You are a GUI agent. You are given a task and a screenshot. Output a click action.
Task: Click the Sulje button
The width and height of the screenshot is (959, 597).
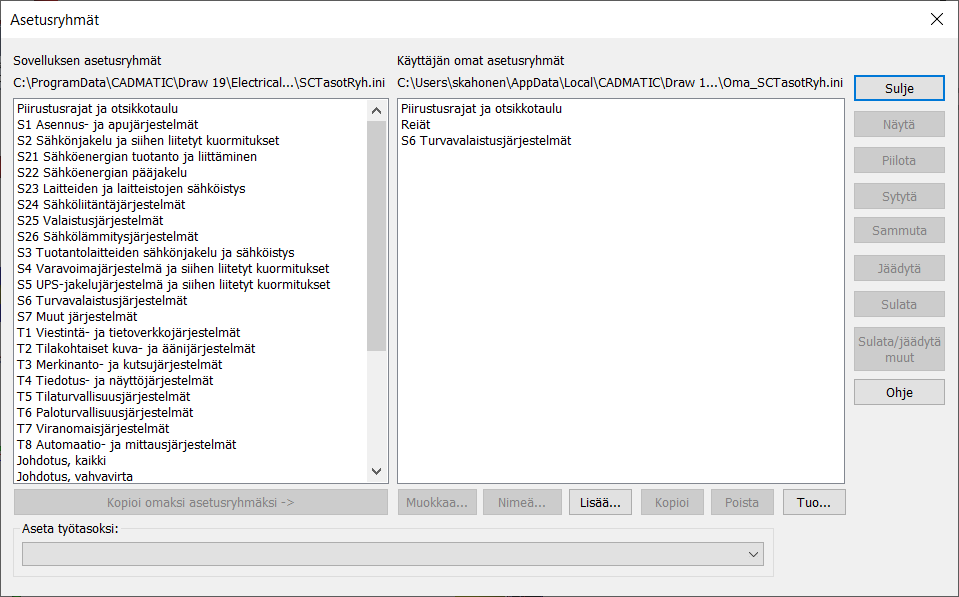[899, 88]
